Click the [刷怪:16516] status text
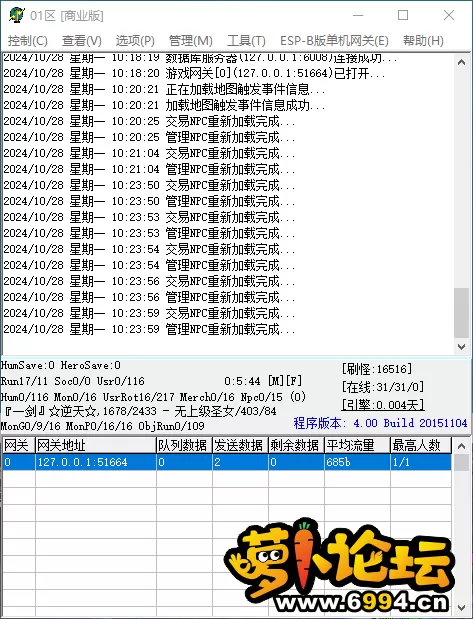The image size is (473, 619). (377, 369)
